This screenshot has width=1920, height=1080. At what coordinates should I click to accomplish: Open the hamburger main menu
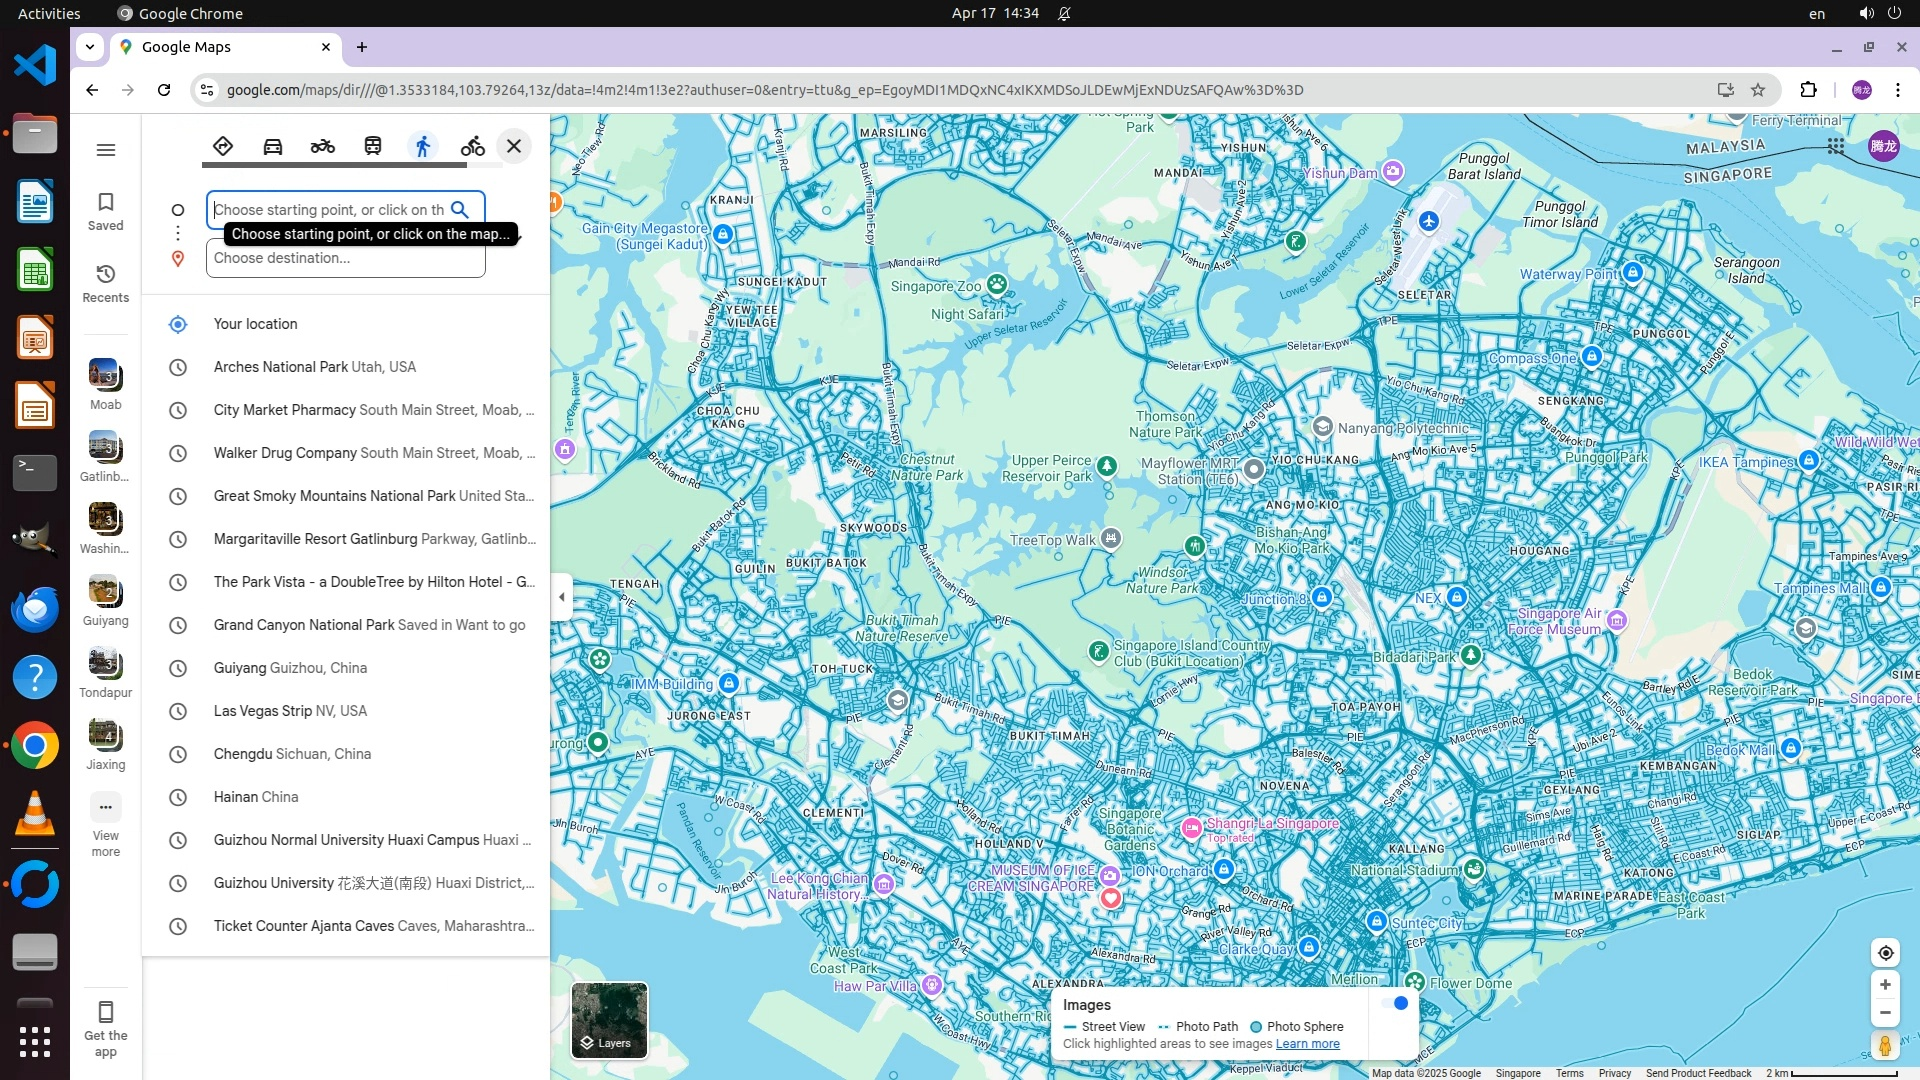tap(105, 150)
